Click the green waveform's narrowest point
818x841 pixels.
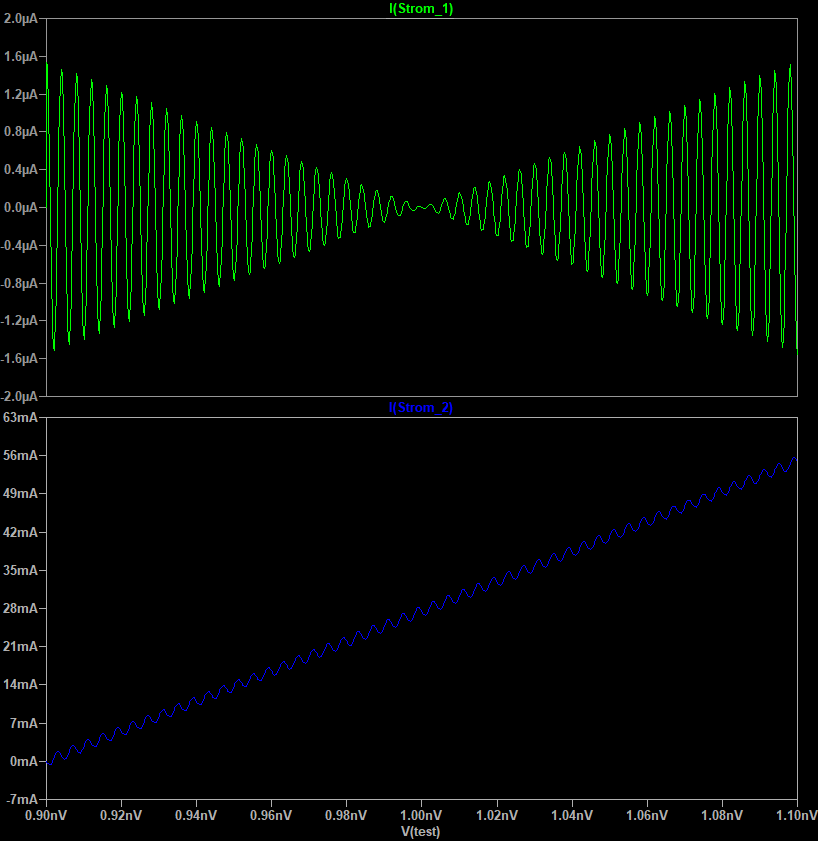tap(422, 208)
